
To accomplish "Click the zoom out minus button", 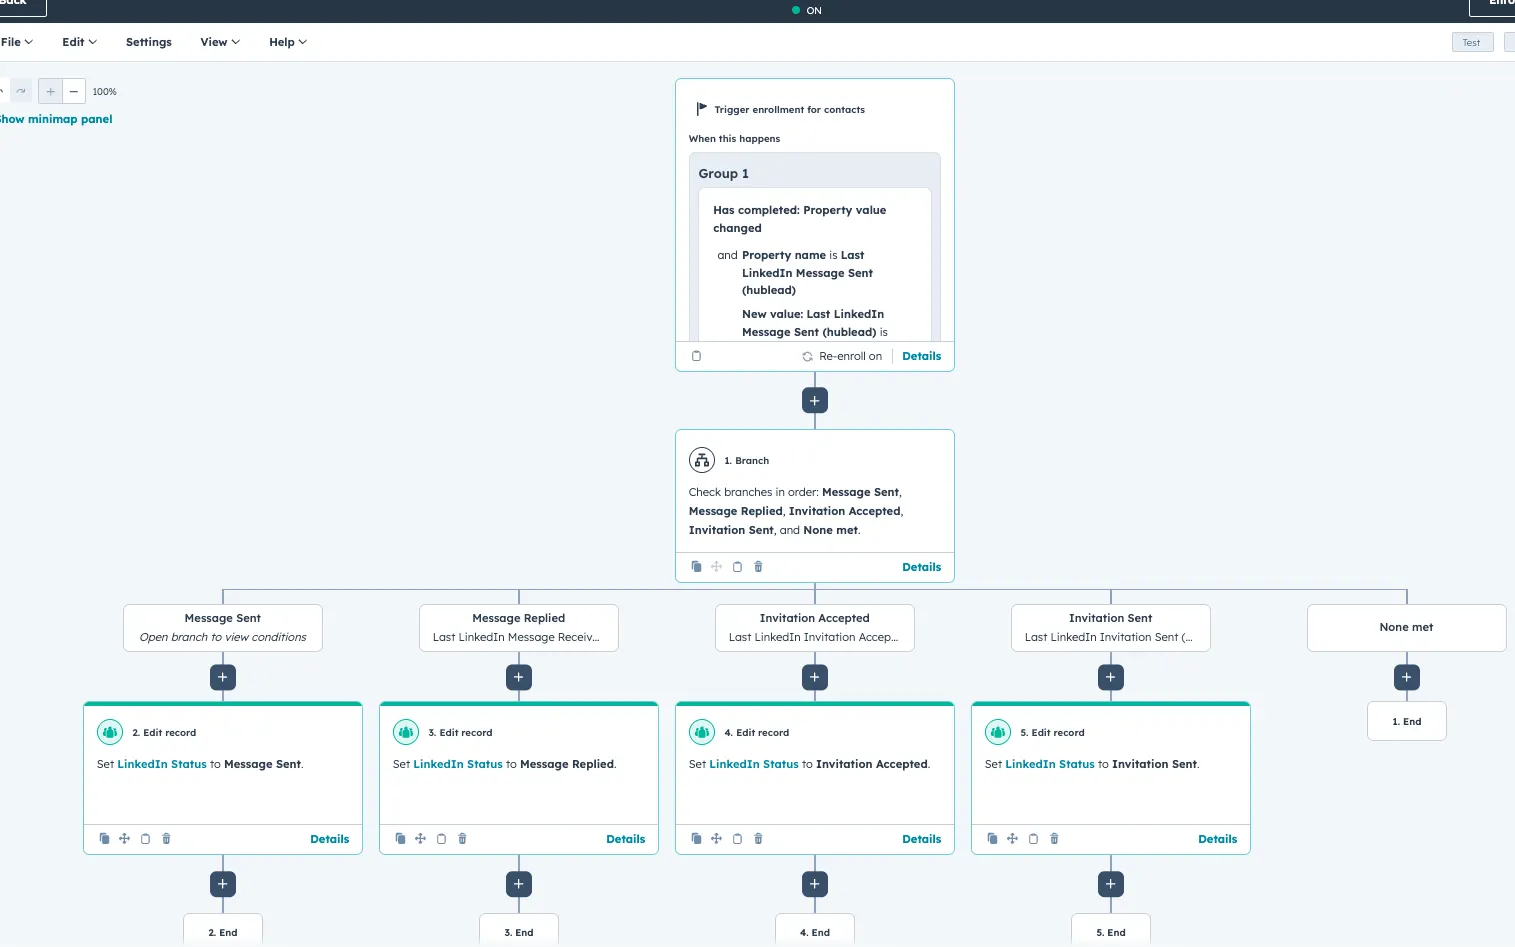I will point(73,91).
